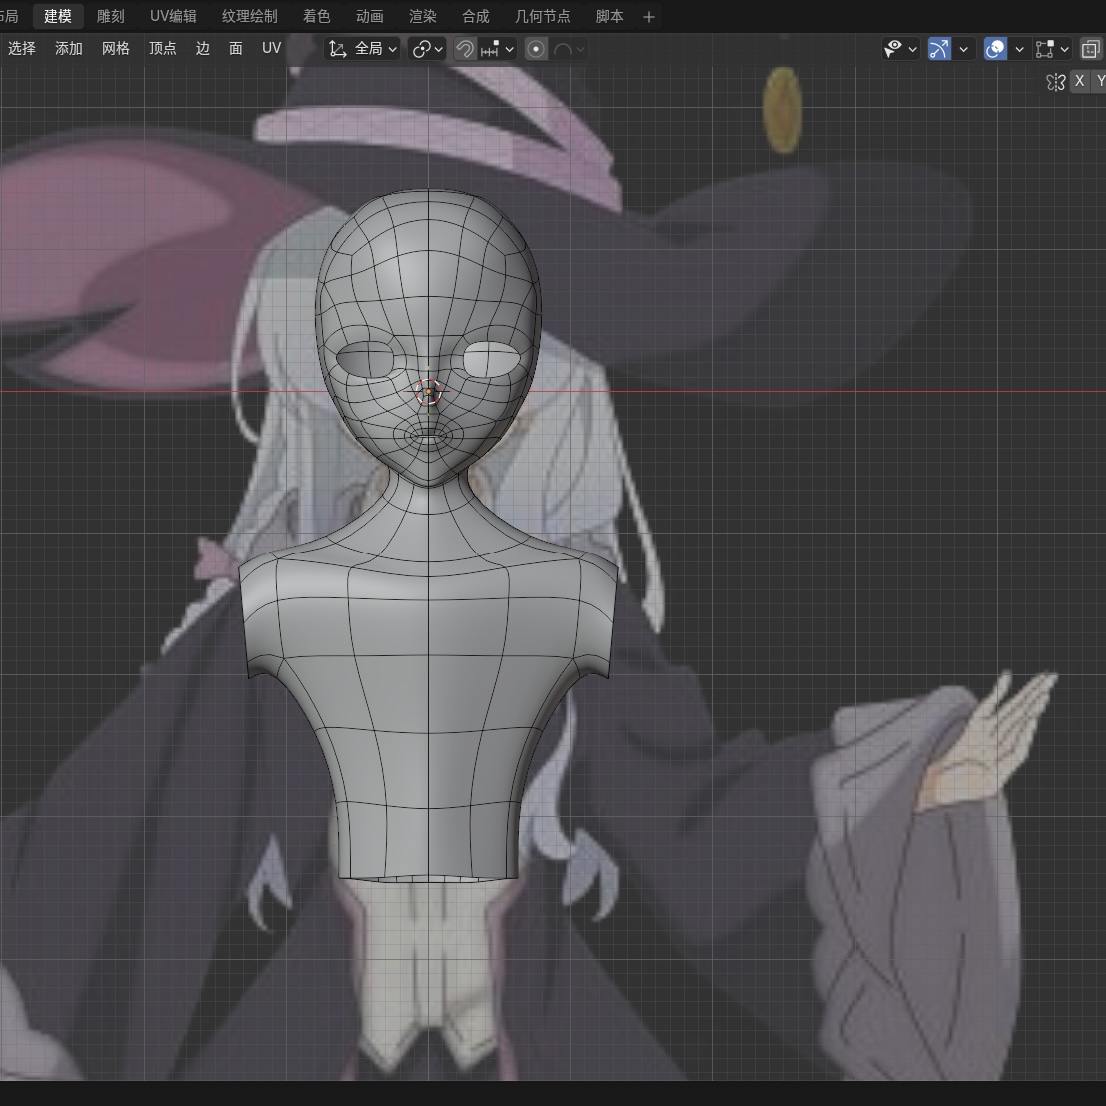Screen dimensions: 1106x1106
Task: Open the proportional editing falloff dropdown
Action: (x=569, y=49)
